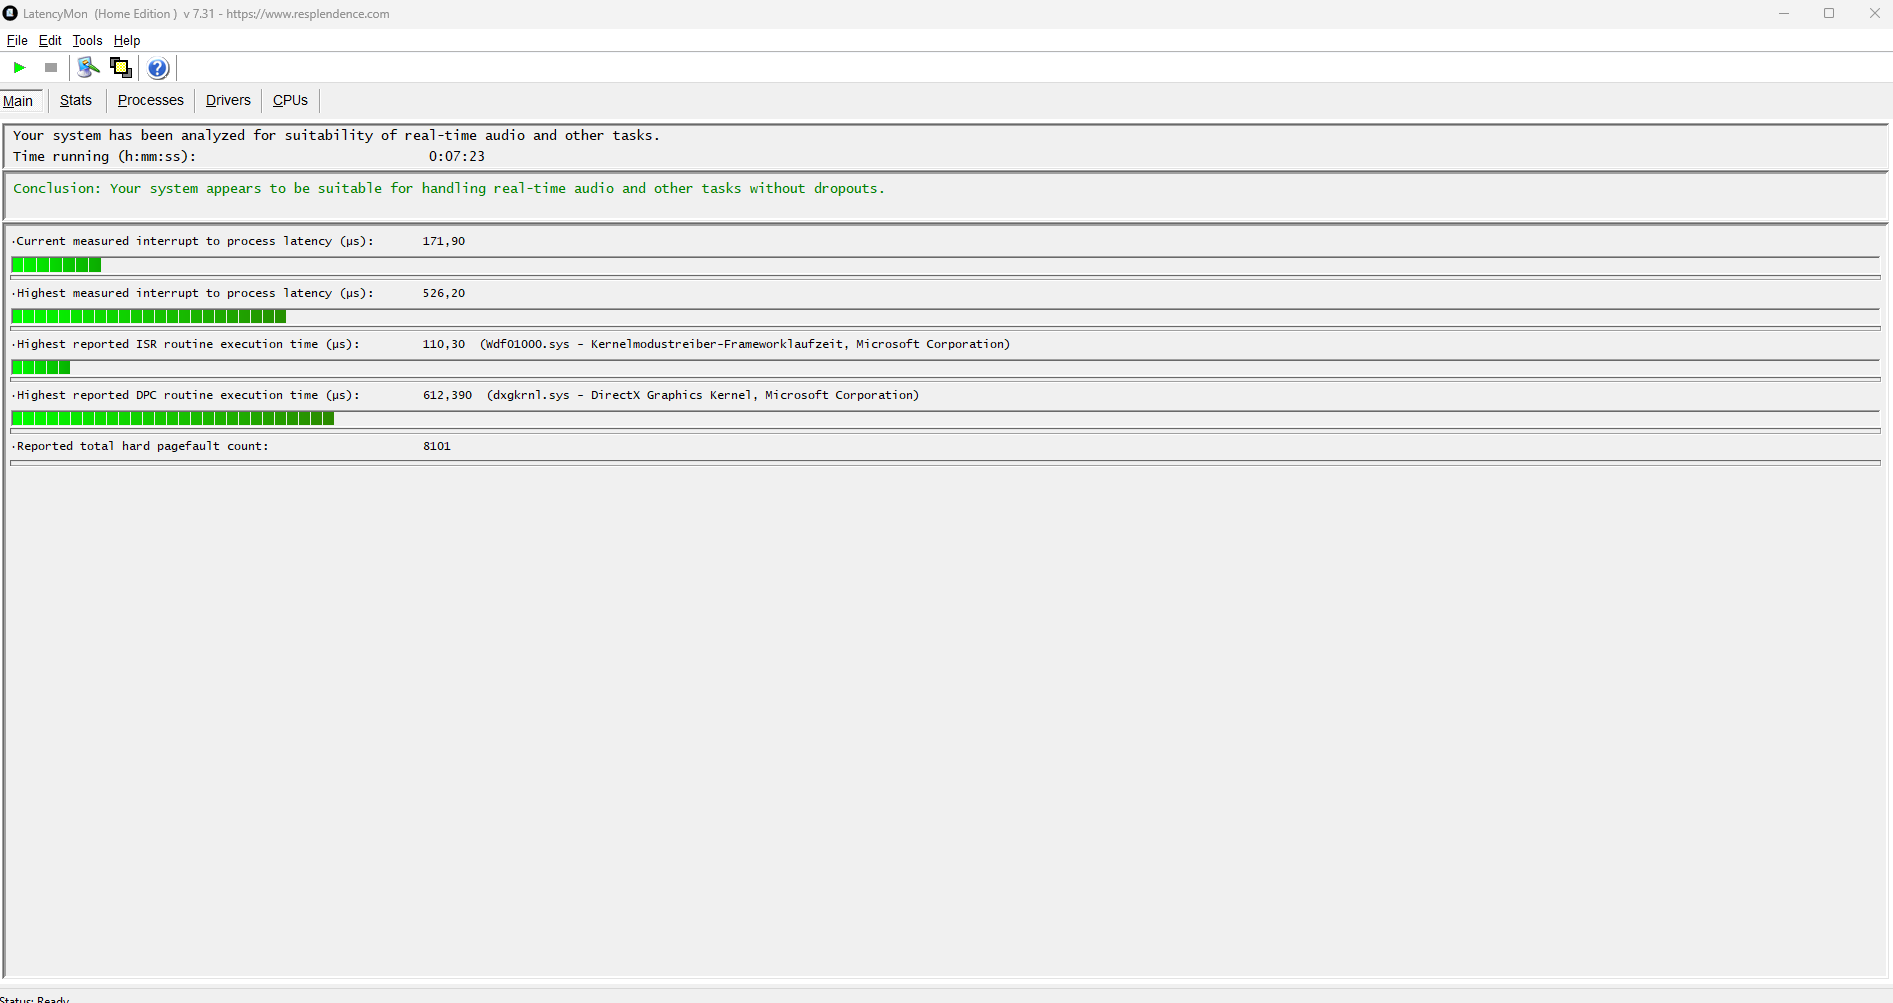The image size is (1893, 1003).
Task: Click the current latency value 171,90
Action: click(x=444, y=242)
